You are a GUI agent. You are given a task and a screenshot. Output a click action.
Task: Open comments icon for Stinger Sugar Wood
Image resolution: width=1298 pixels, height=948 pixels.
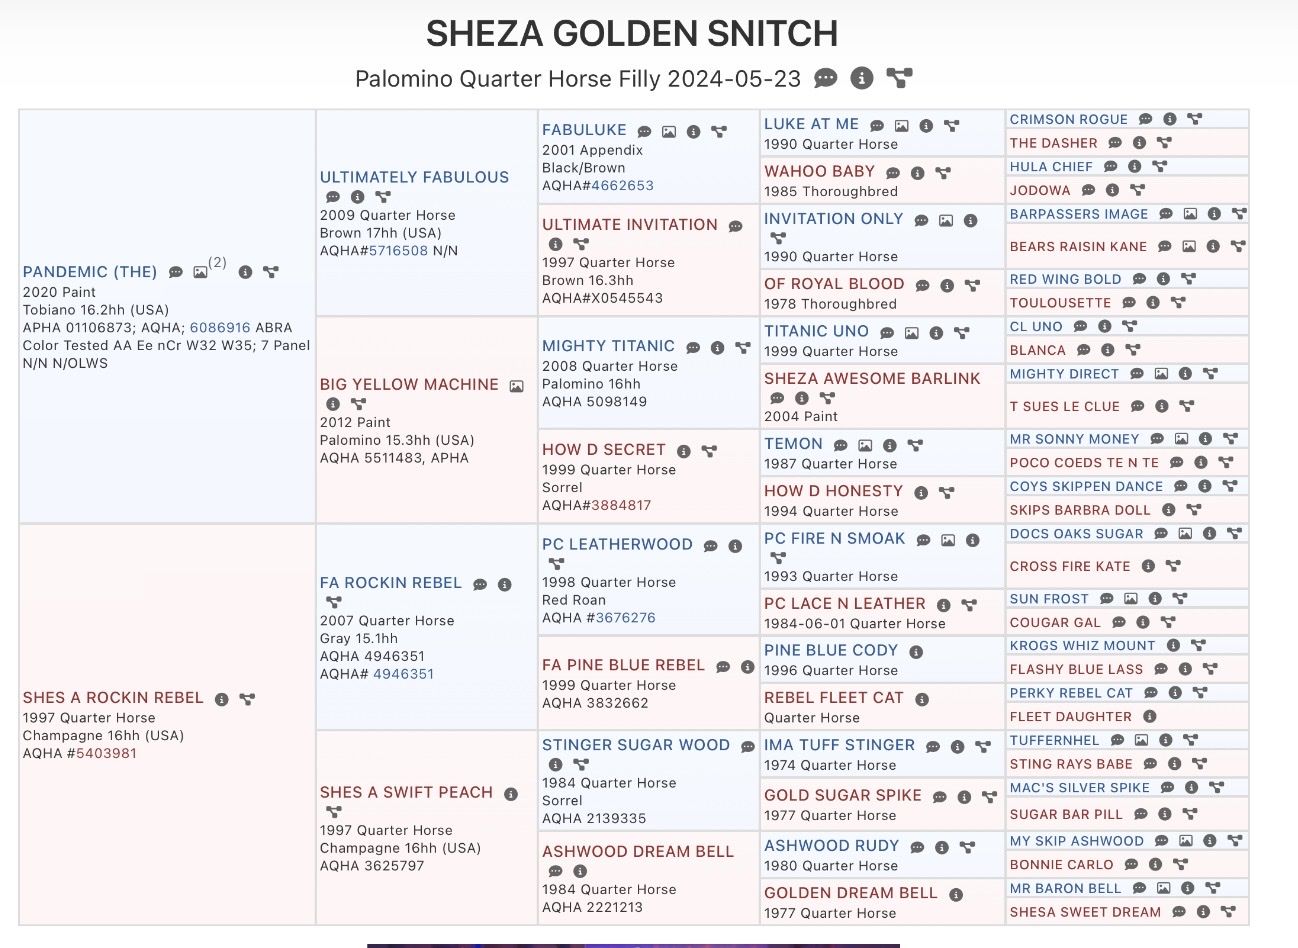tap(747, 746)
